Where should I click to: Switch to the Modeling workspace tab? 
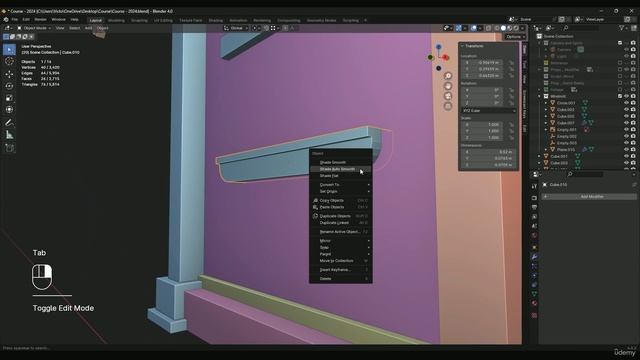[116, 20]
